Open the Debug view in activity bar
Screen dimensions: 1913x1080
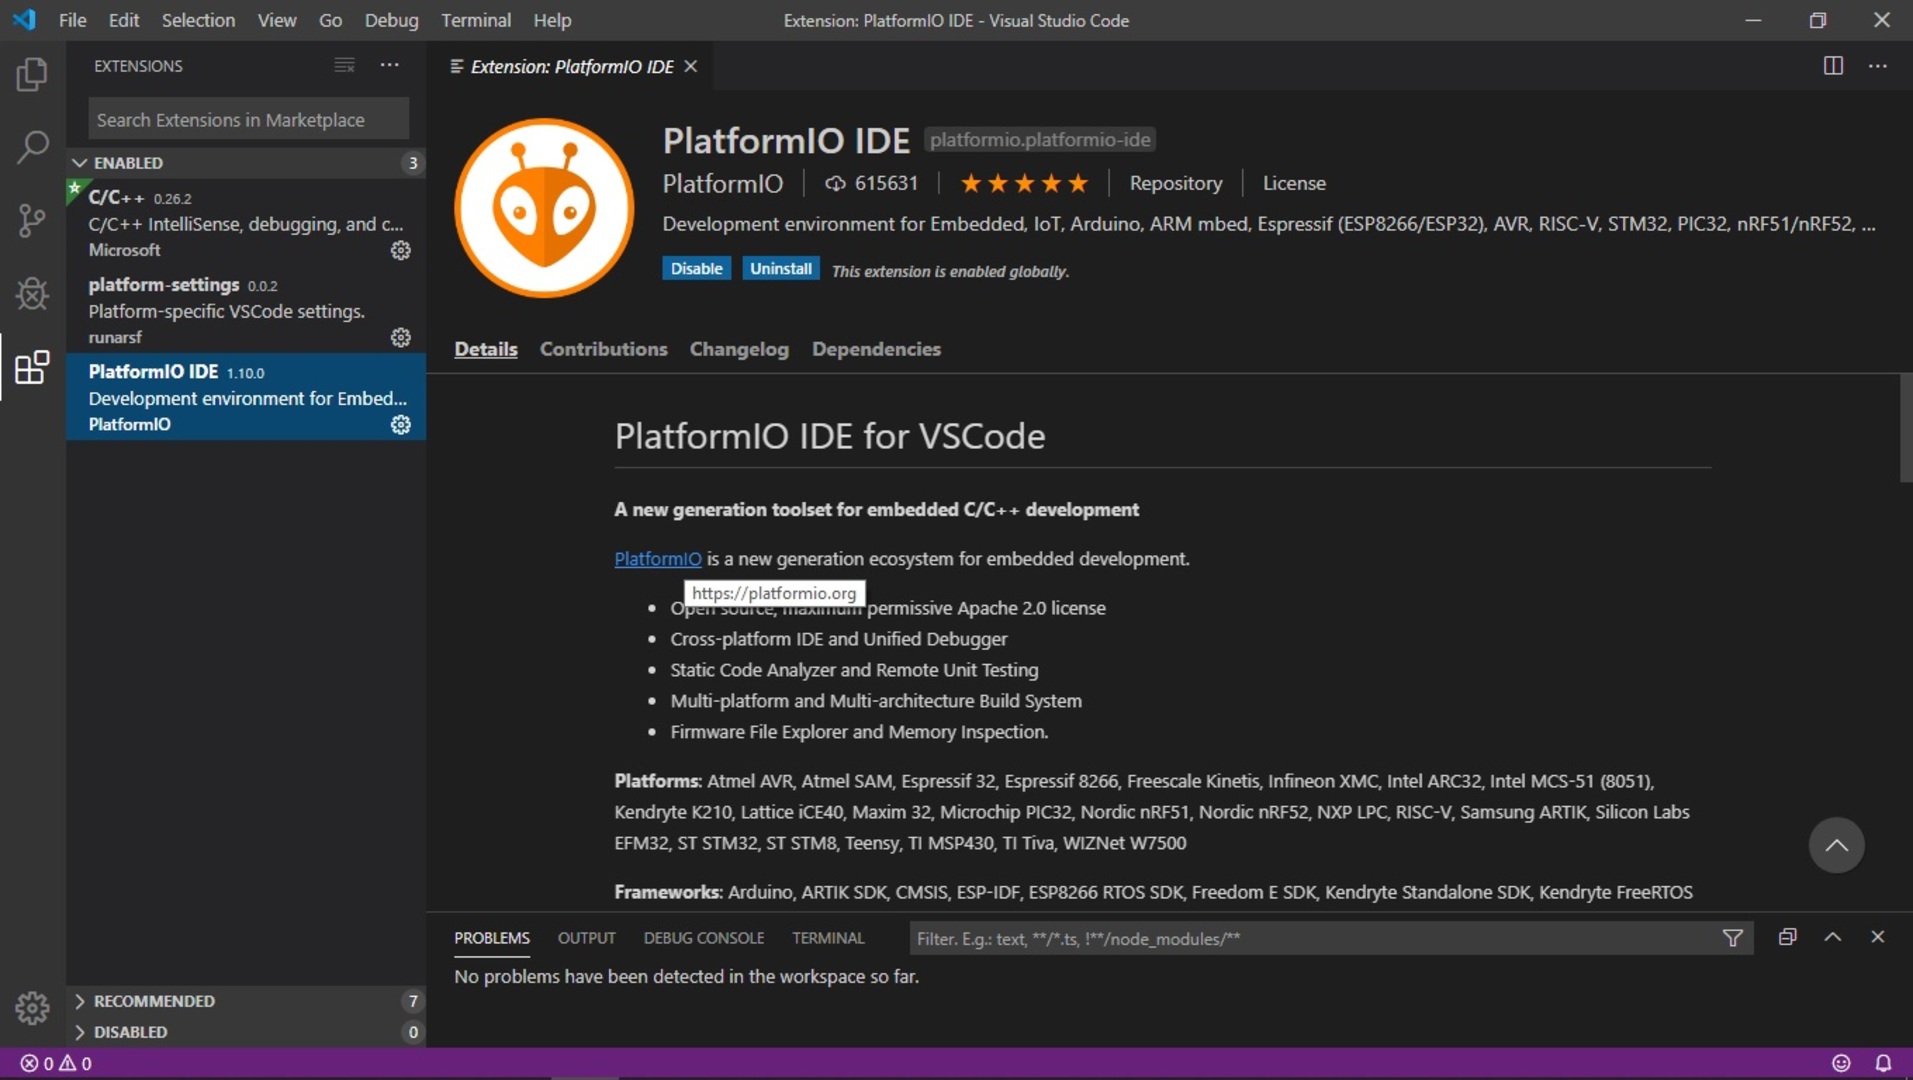pos(32,294)
